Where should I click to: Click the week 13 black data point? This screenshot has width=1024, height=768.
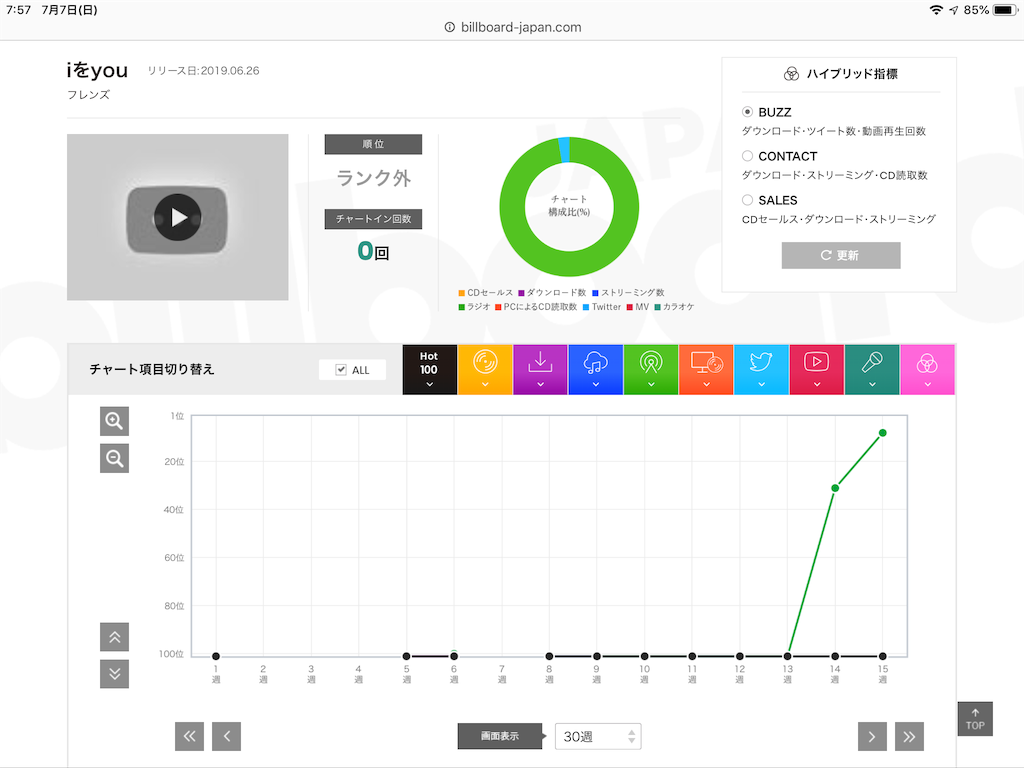(788, 656)
